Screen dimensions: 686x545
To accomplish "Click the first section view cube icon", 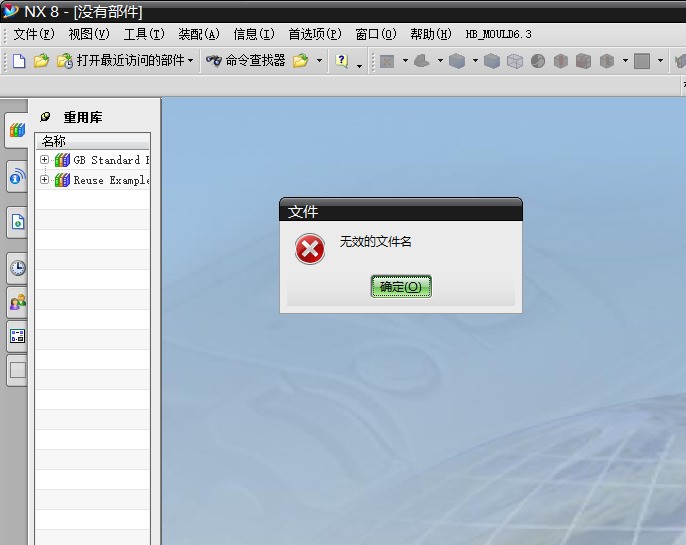I will (x=561, y=61).
